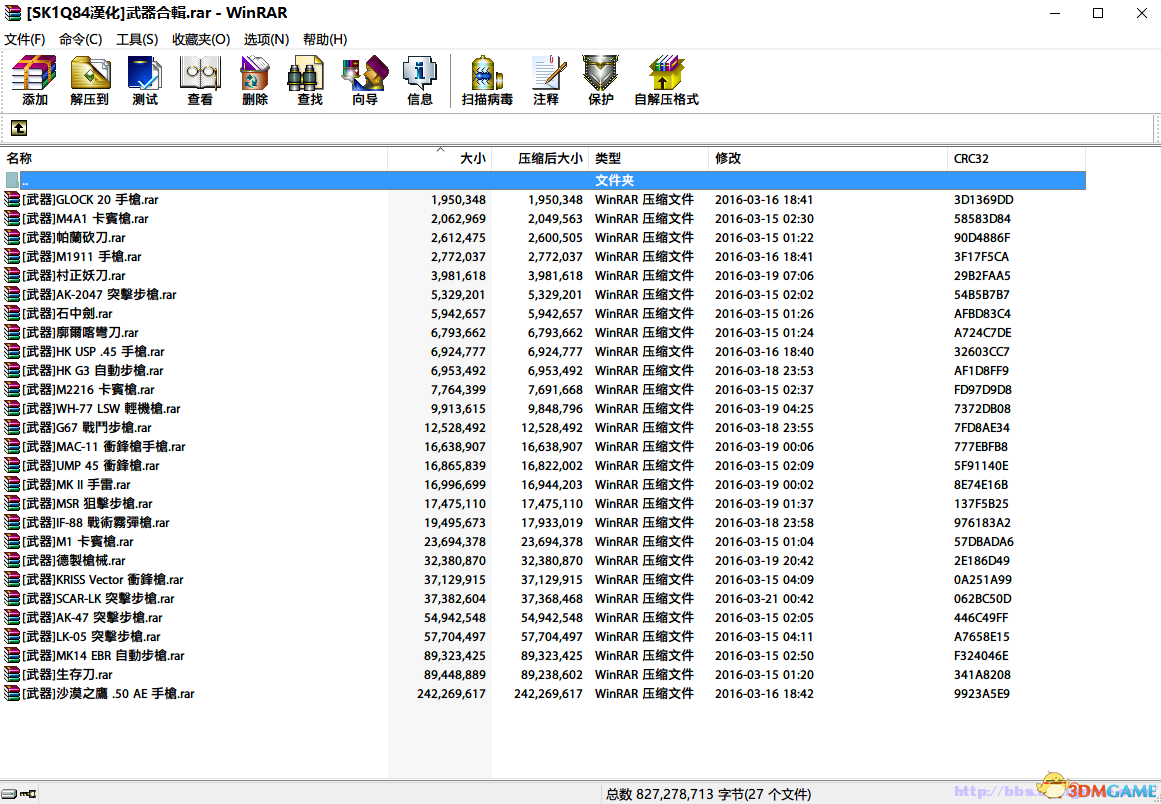Select [武器]MK14 EBR 自動步槍.rar
This screenshot has width=1161, height=804.
click(103, 656)
